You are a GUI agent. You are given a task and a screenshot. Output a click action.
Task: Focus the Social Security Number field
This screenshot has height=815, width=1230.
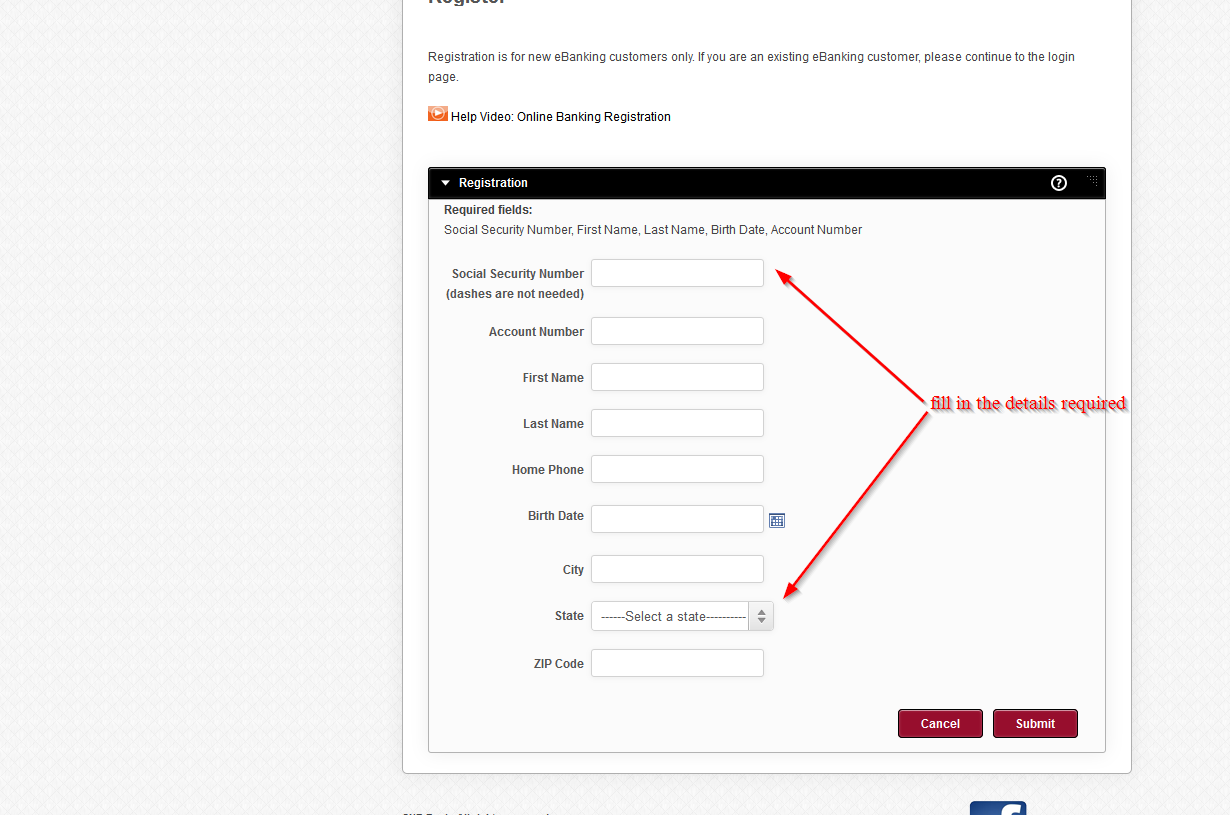coord(677,273)
